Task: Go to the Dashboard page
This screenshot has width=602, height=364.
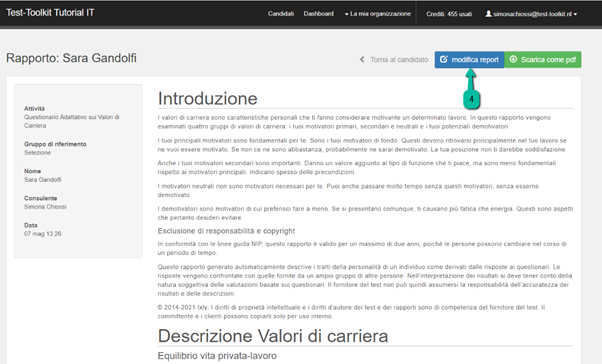Action: point(318,14)
